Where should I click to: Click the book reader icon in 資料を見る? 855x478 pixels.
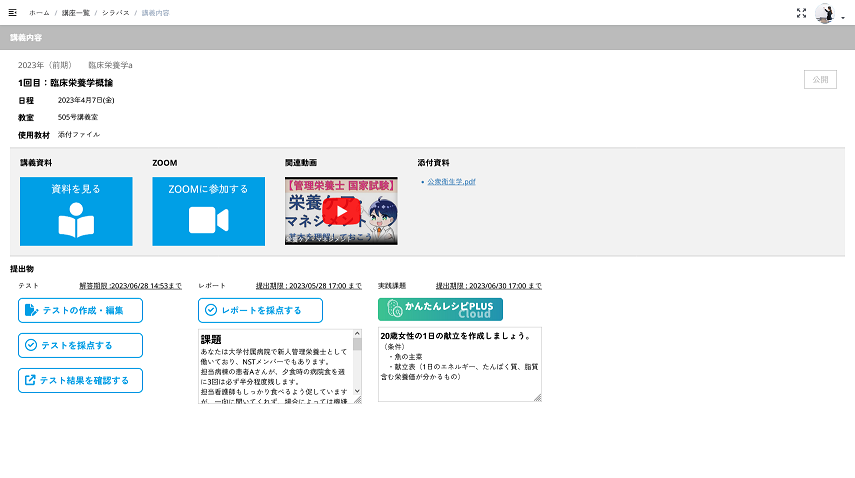[x=76, y=220]
